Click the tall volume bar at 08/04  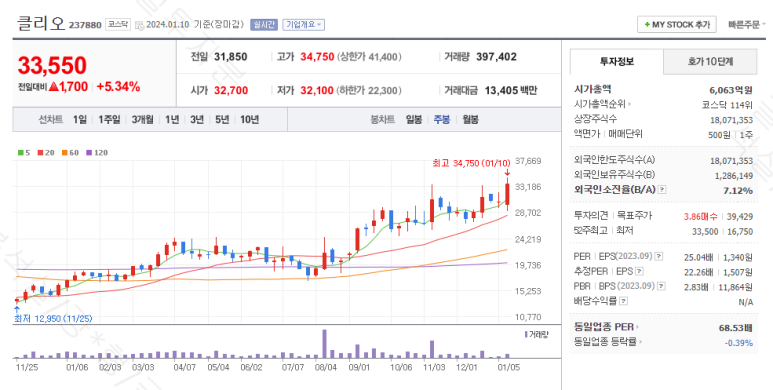[324, 344]
